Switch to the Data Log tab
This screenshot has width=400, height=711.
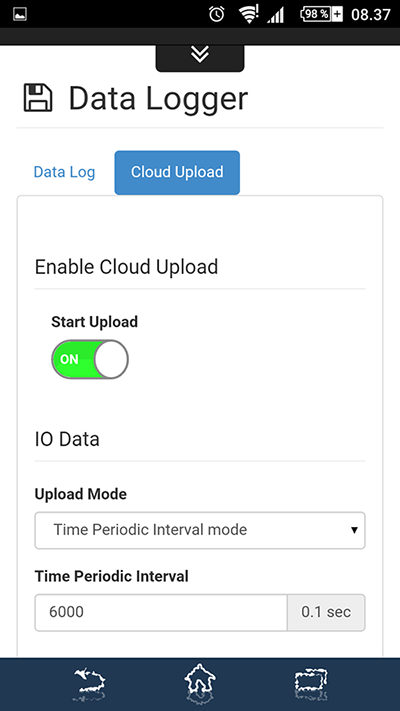click(64, 172)
